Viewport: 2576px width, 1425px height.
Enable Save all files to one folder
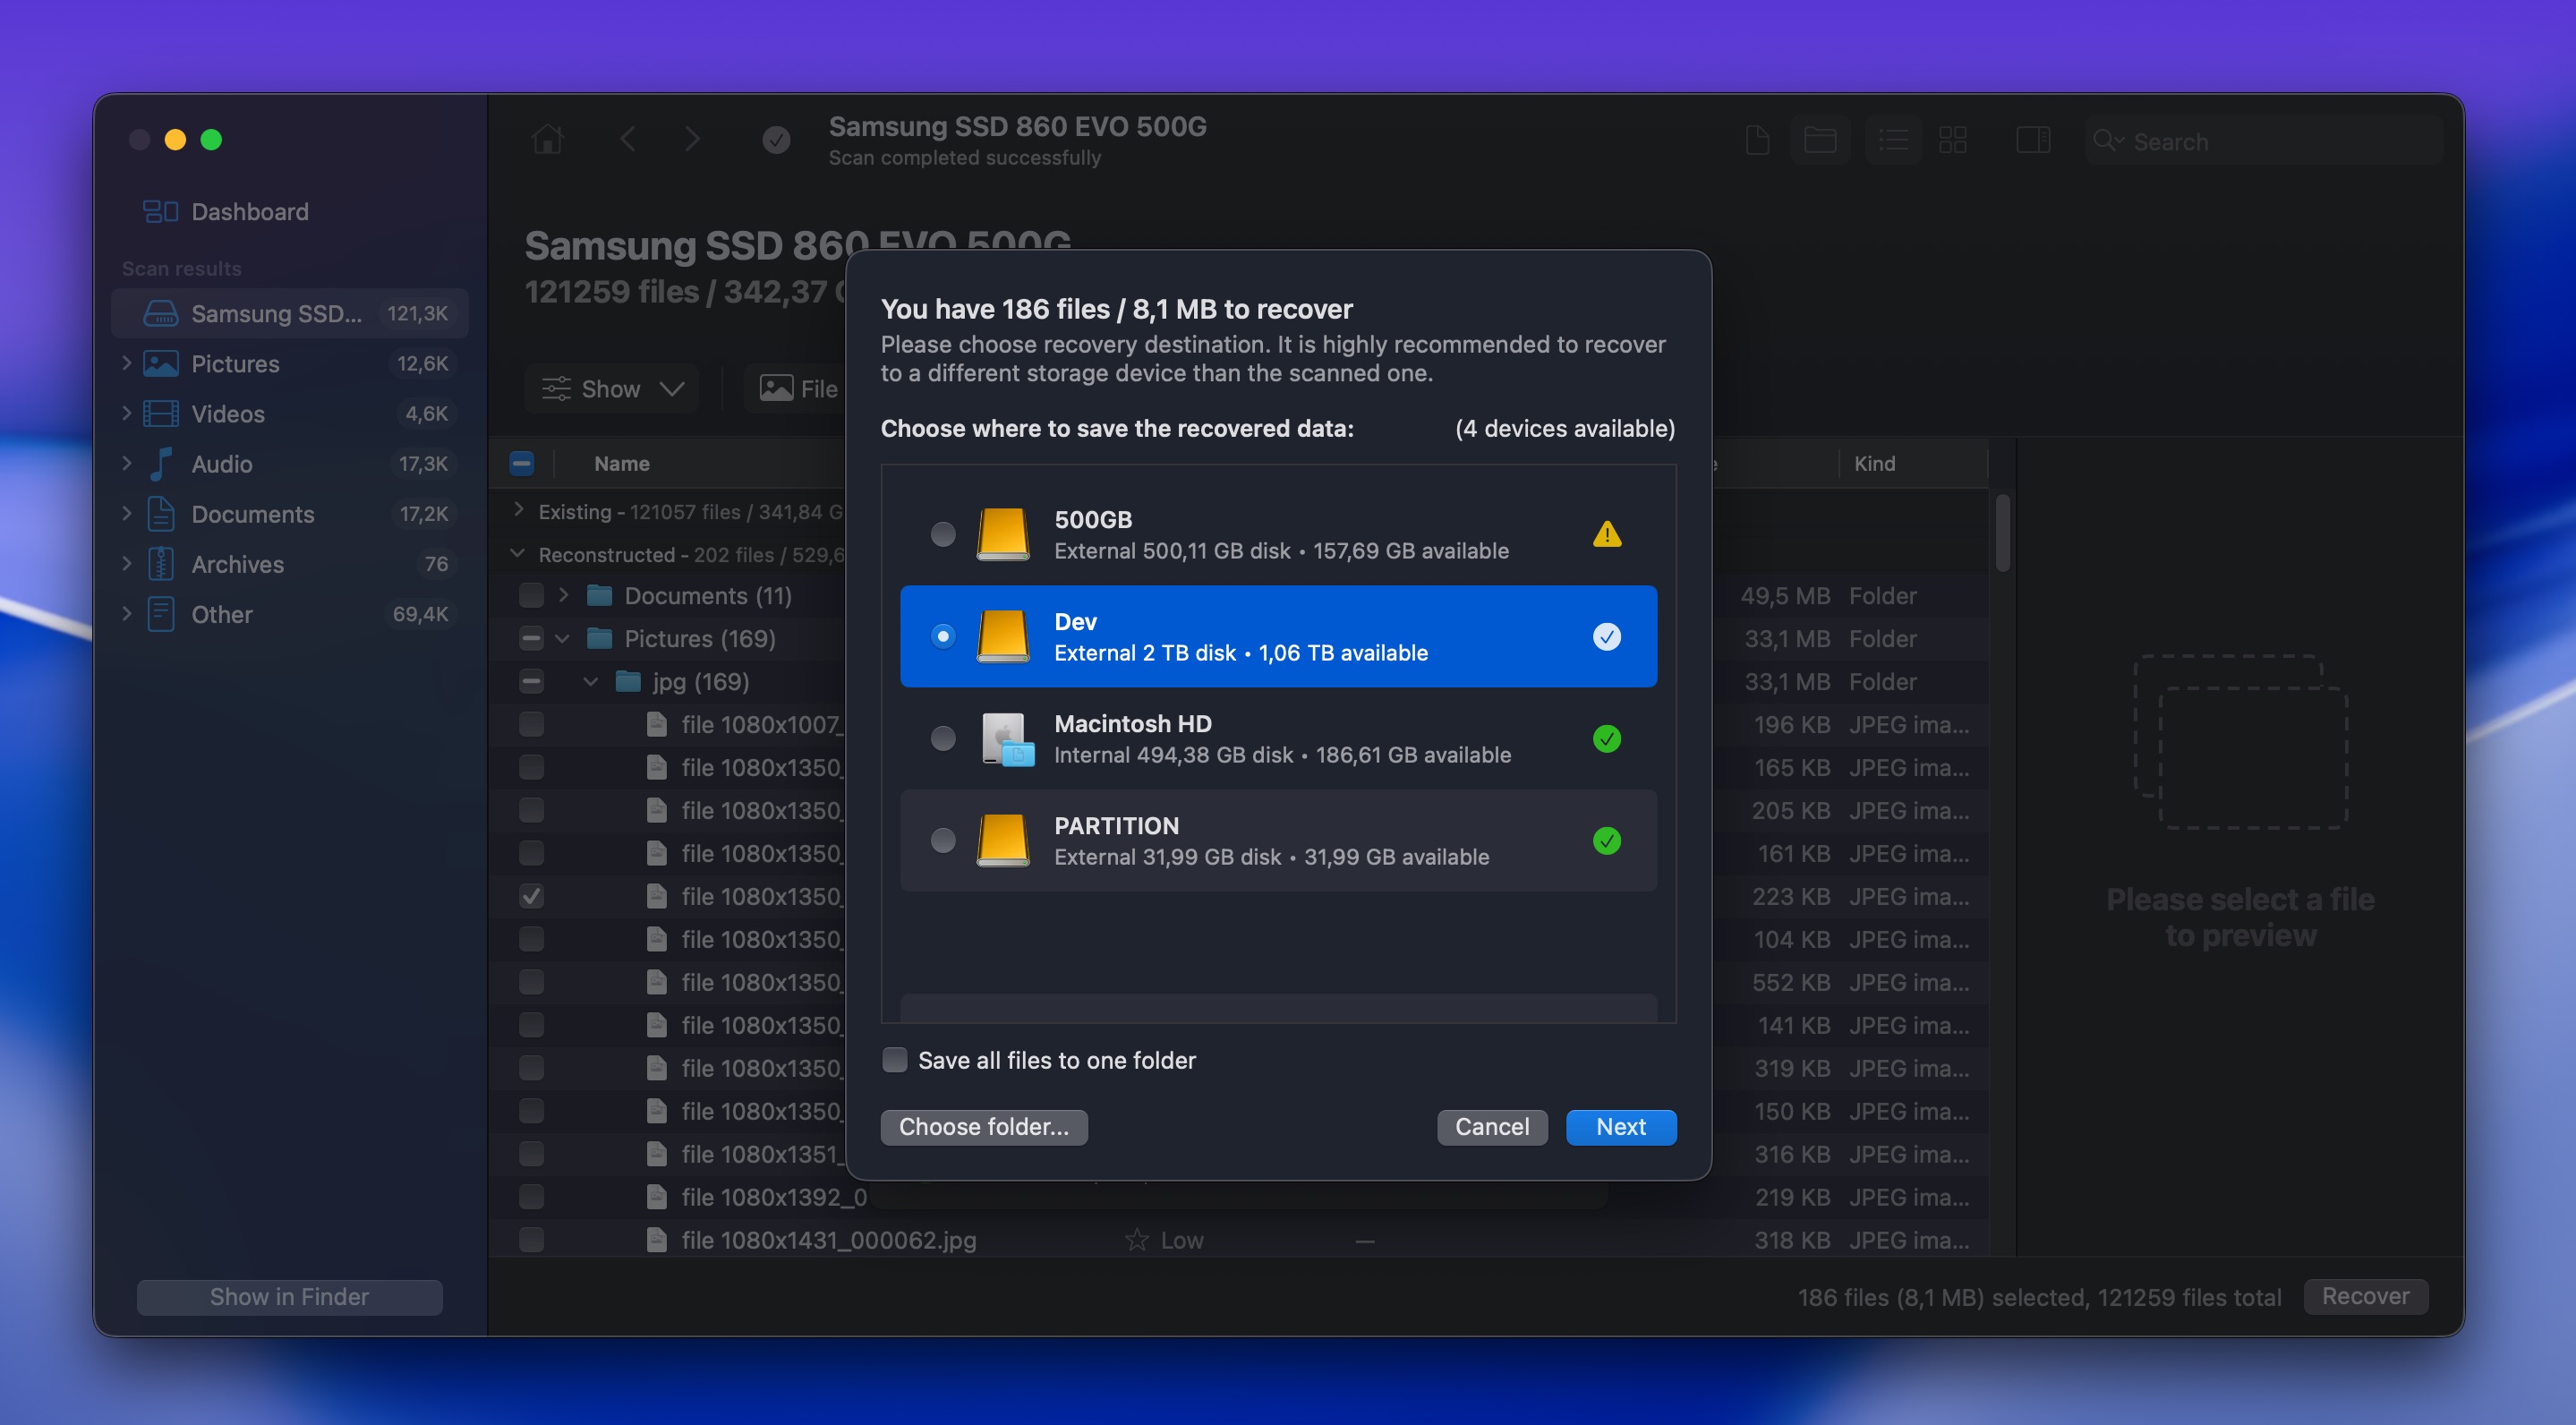click(x=895, y=1059)
